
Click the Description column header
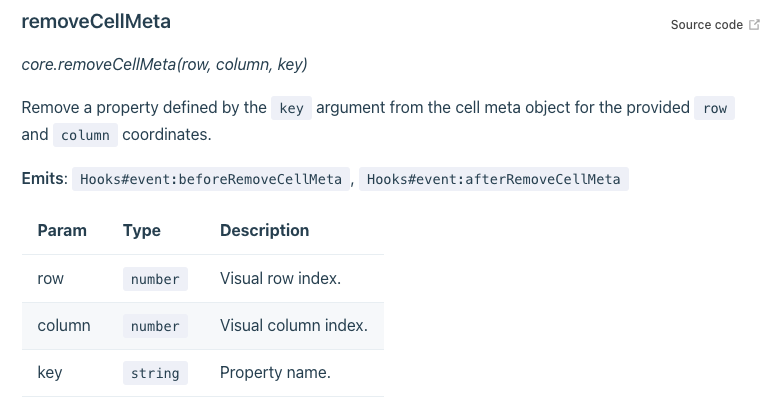pos(264,231)
